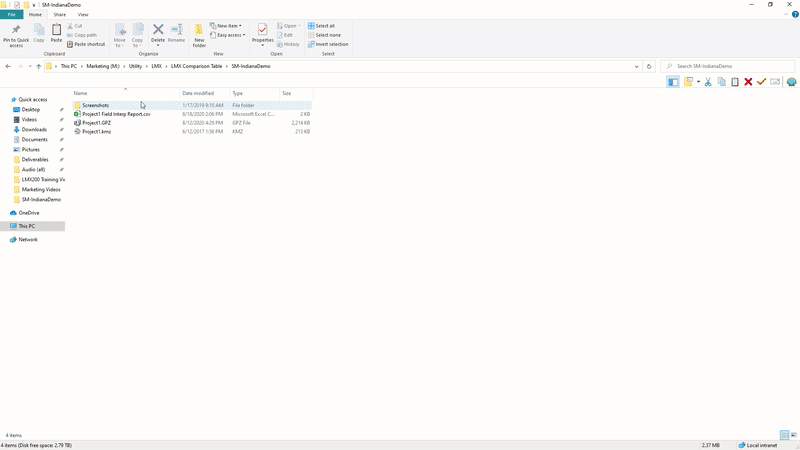The height and width of the screenshot is (450, 800).
Task: Select Cut in the Clipboard group
Action: click(x=75, y=26)
